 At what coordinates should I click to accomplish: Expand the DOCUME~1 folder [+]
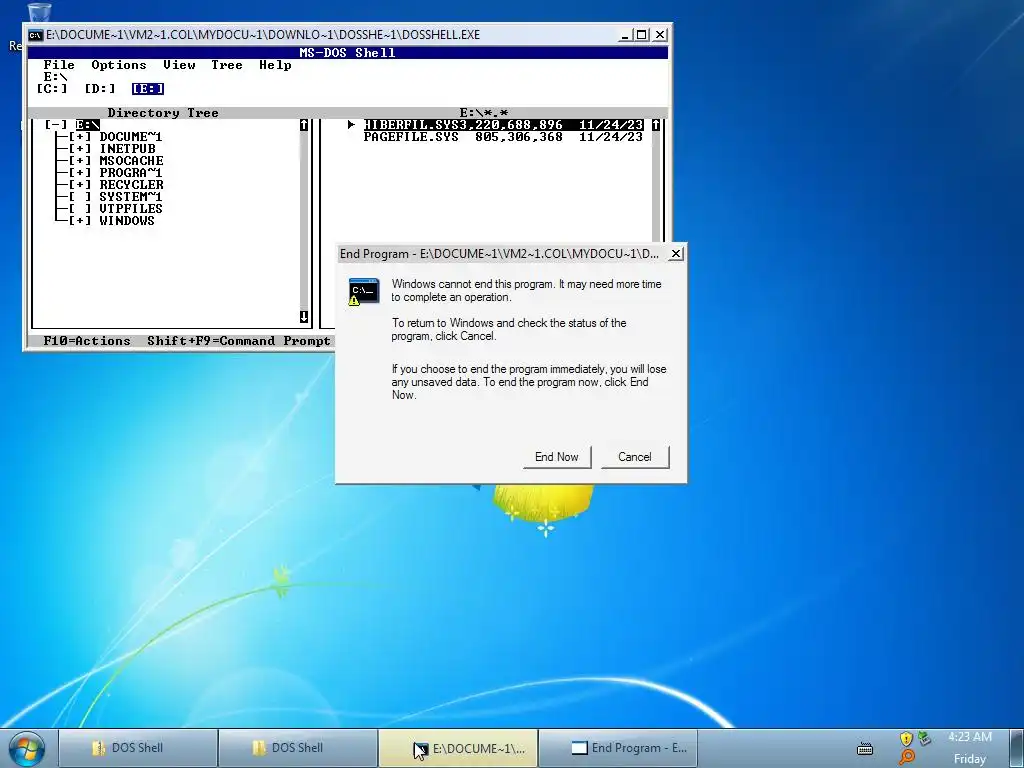coord(80,136)
